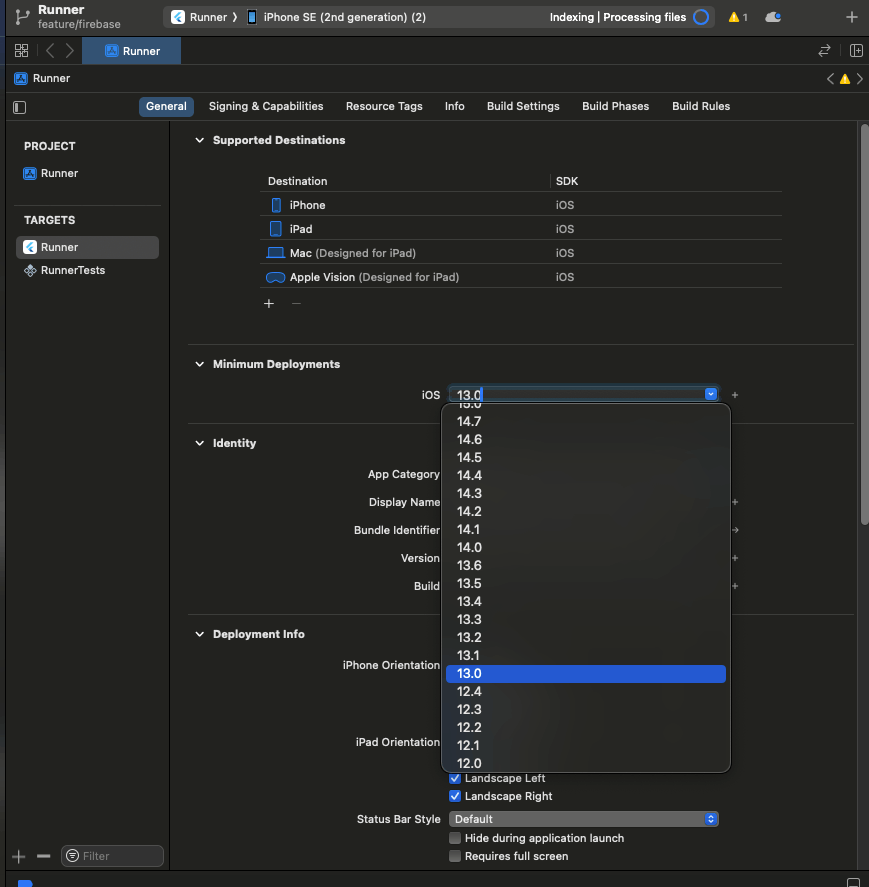This screenshot has width=869, height=887.
Task: Switch to the General tab
Action: point(166,106)
